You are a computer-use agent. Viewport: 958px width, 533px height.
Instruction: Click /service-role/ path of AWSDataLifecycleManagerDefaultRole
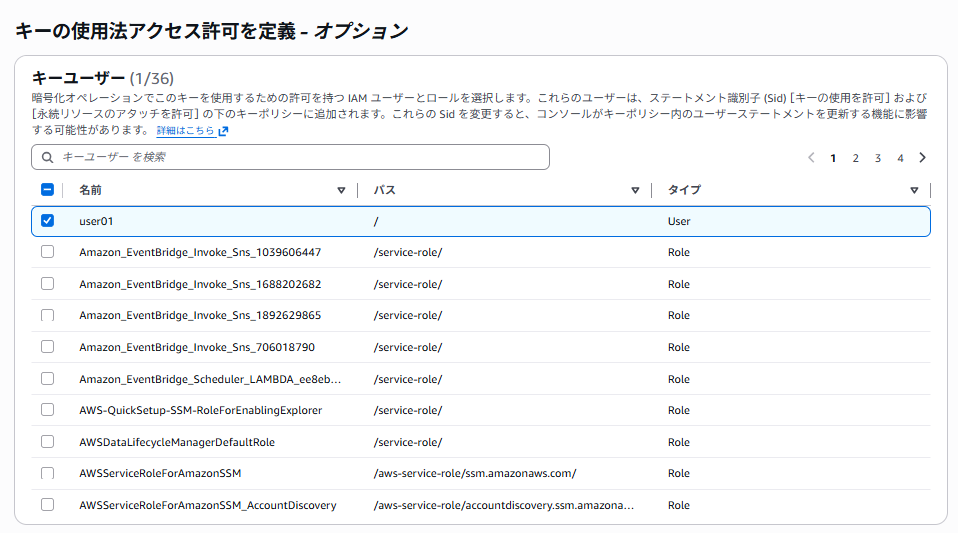click(408, 442)
